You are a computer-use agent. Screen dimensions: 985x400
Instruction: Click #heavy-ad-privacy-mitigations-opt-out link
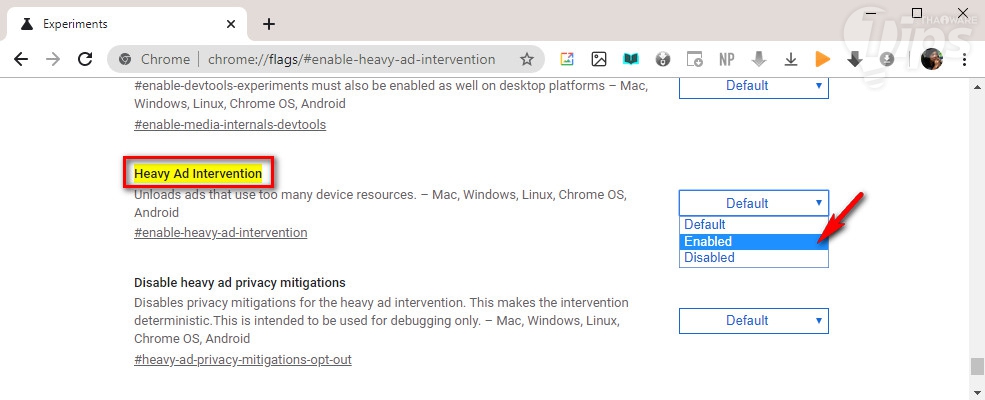242,359
